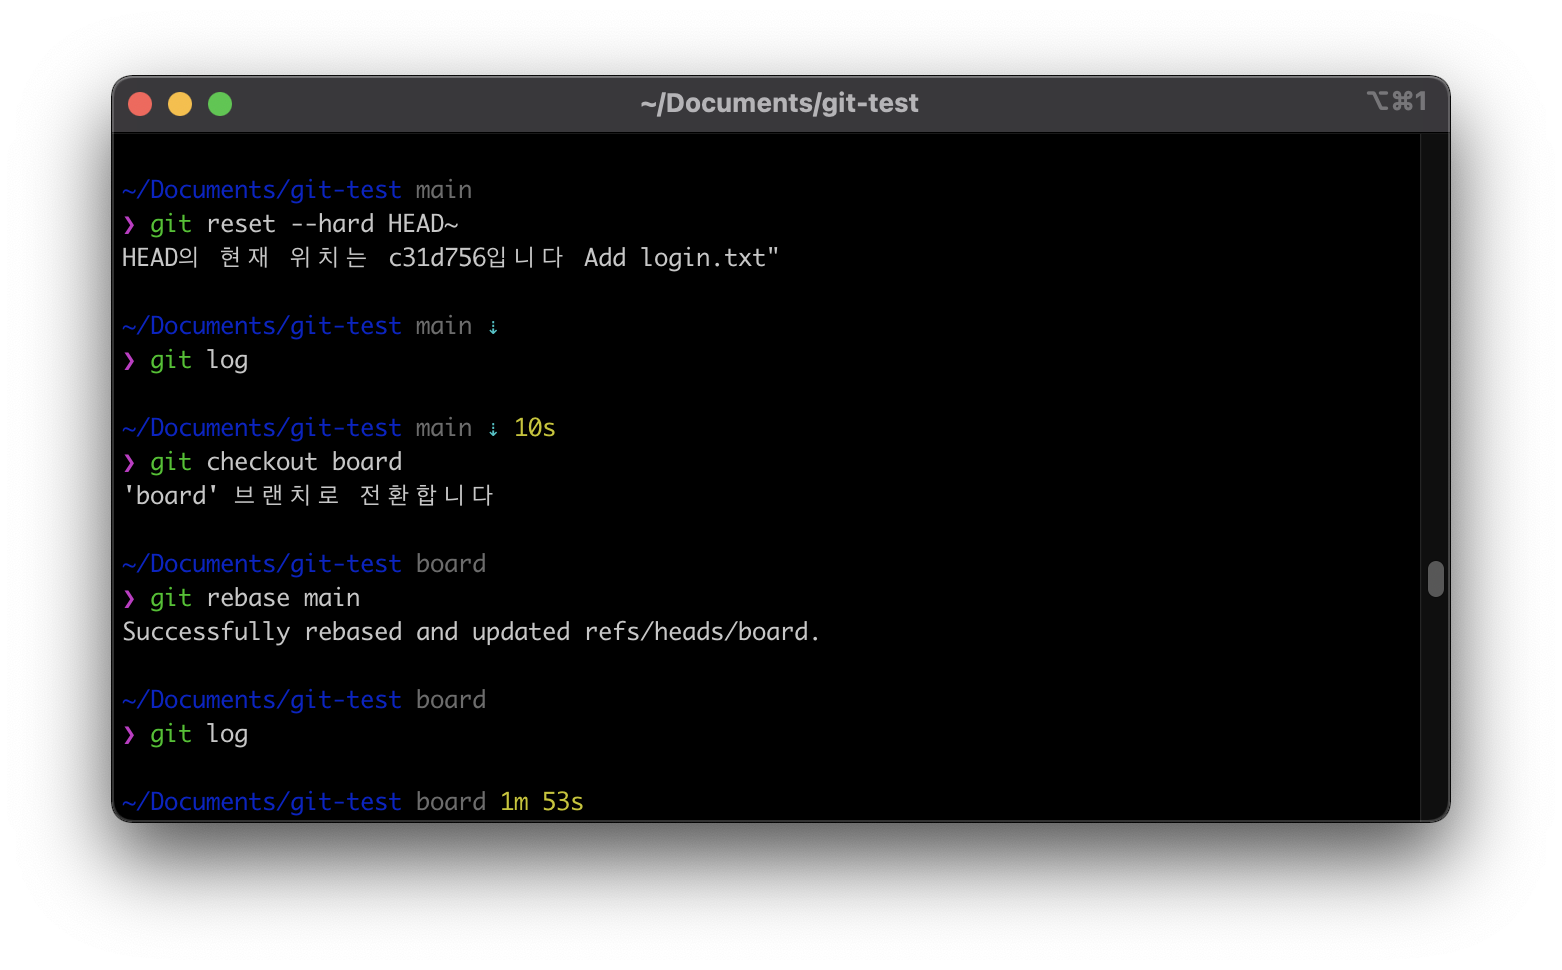Click the down-arrow indicator on the 10s prompt line

pos(493,427)
